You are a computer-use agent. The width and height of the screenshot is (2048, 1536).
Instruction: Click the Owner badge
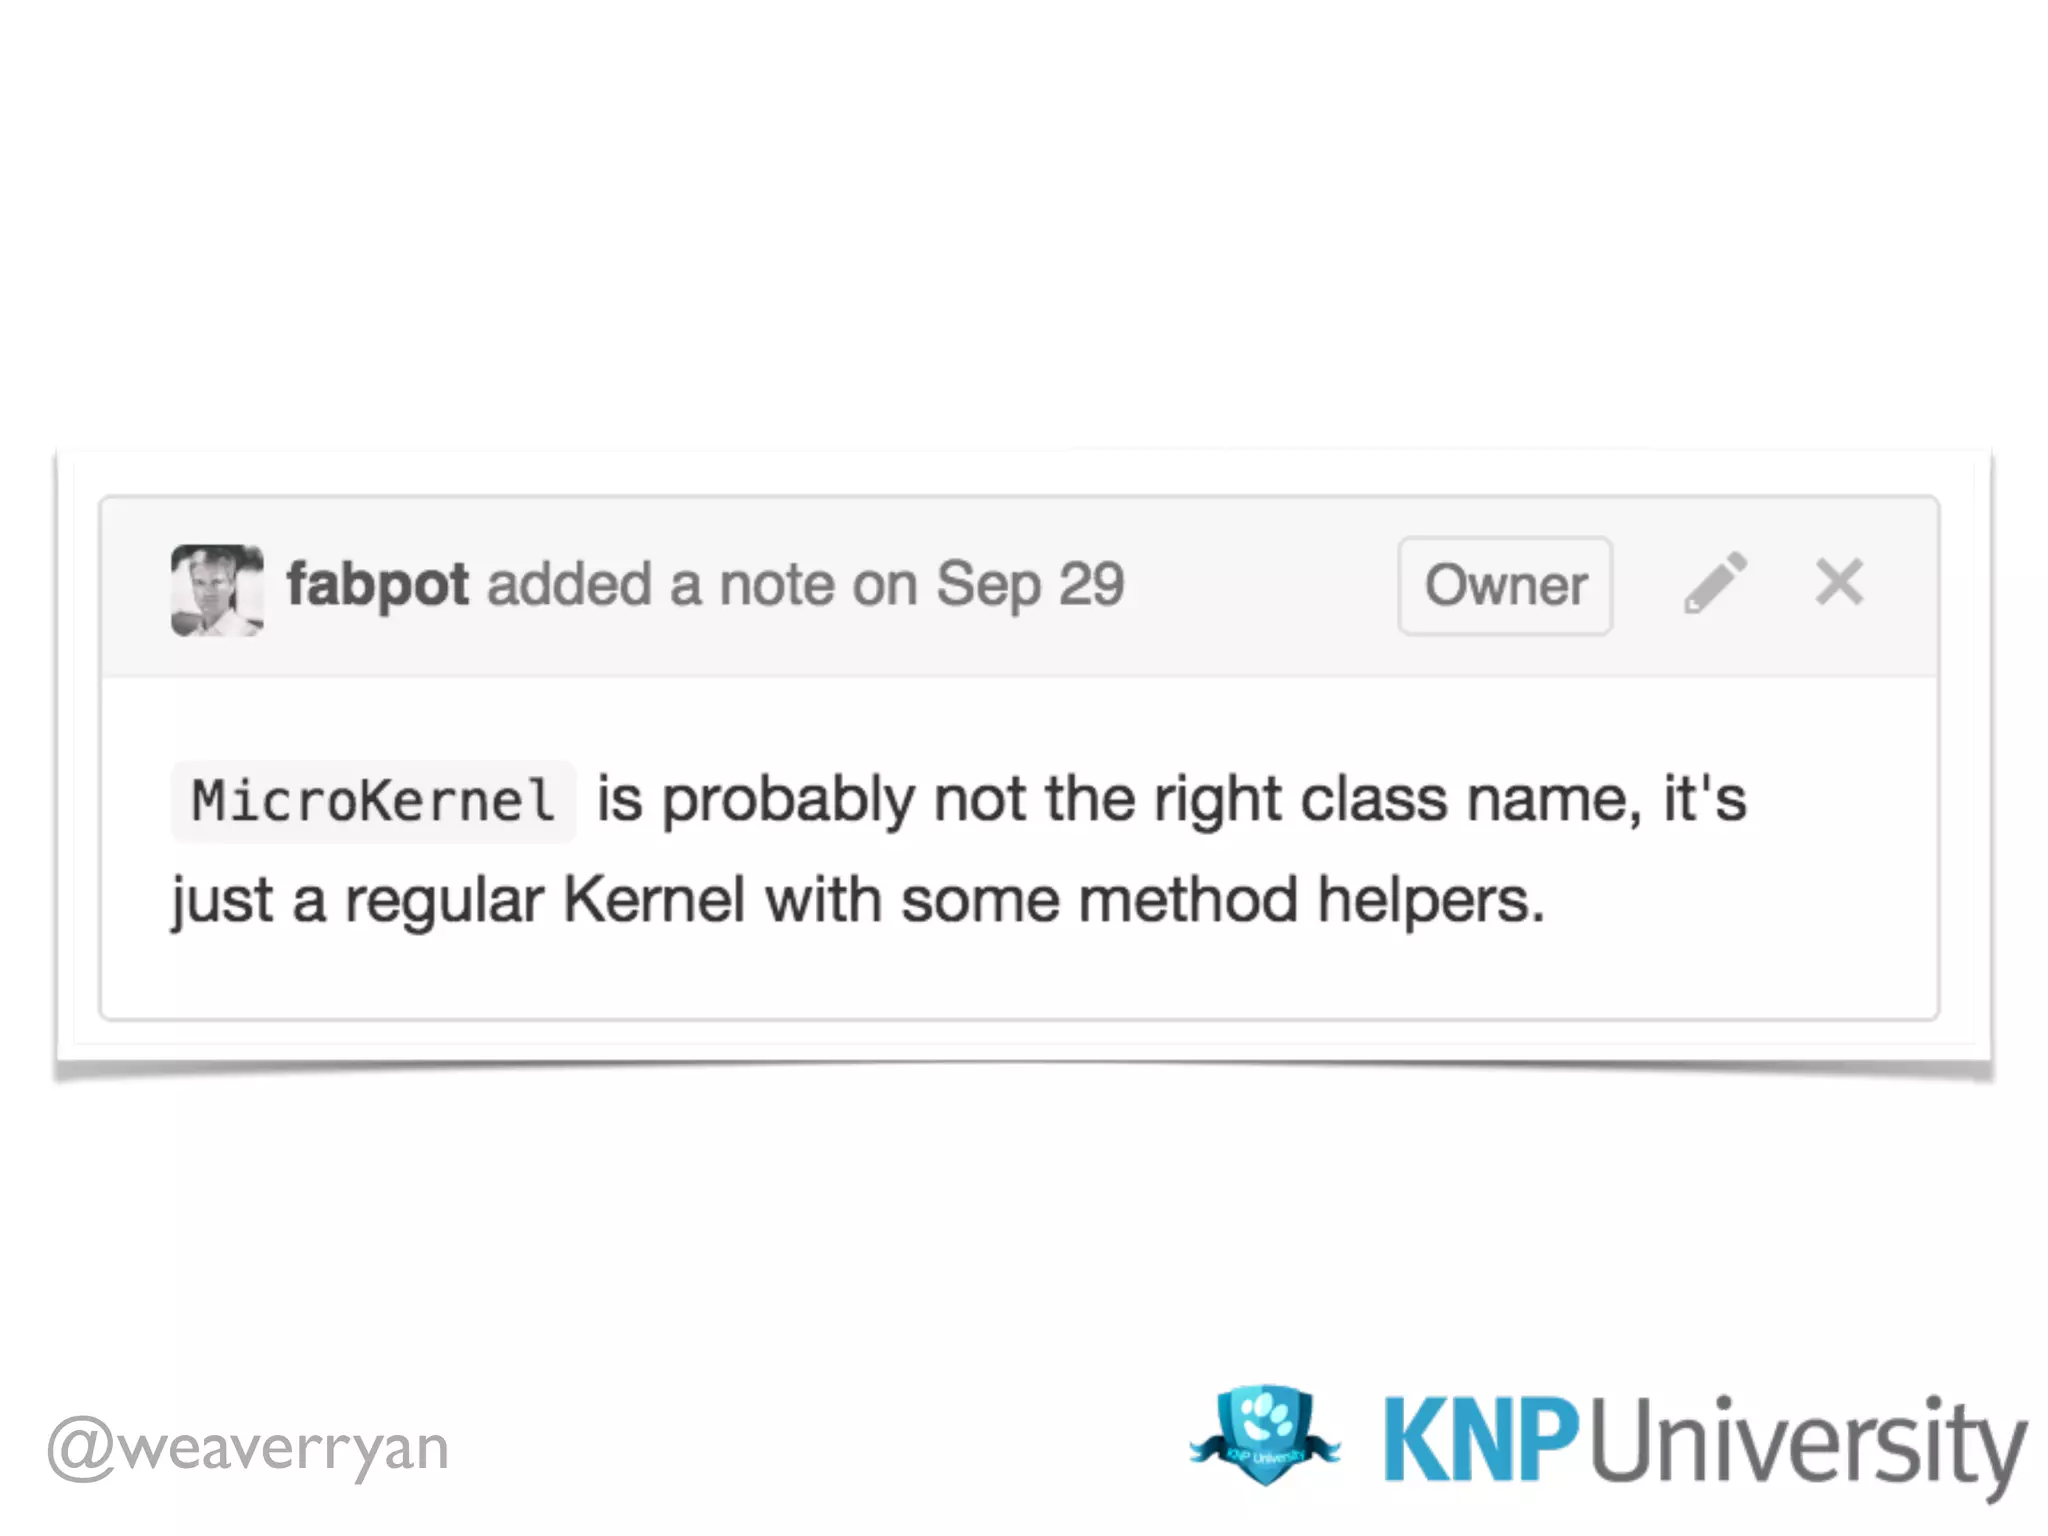[x=1505, y=586]
